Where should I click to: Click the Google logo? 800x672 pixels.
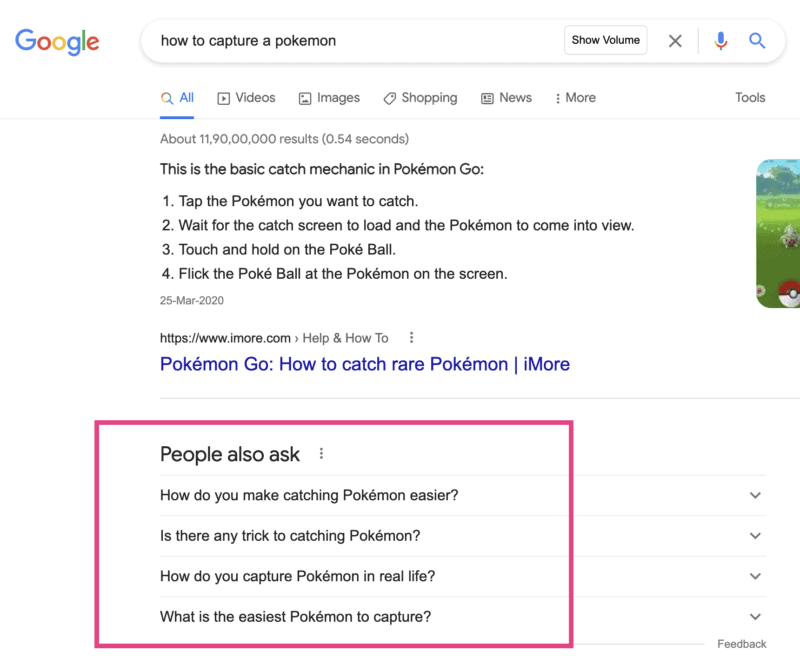(57, 41)
